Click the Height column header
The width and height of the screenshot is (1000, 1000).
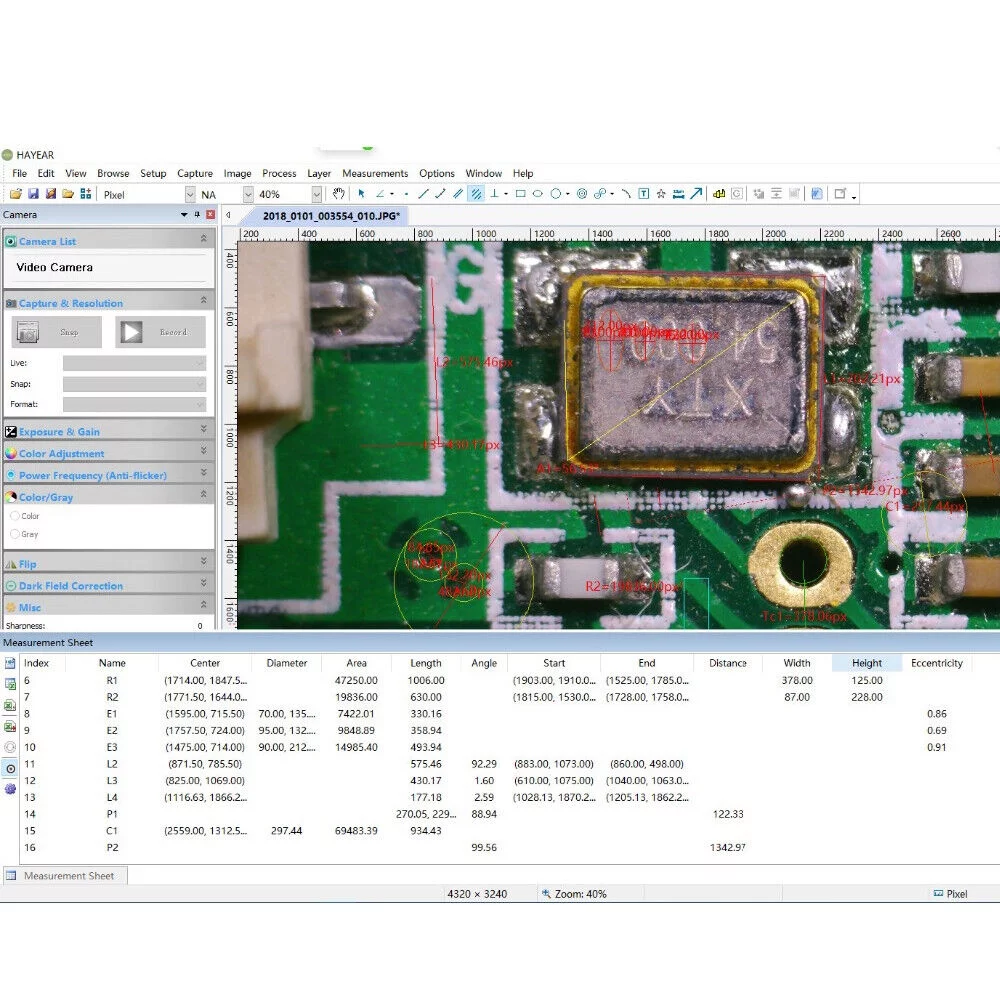point(867,663)
